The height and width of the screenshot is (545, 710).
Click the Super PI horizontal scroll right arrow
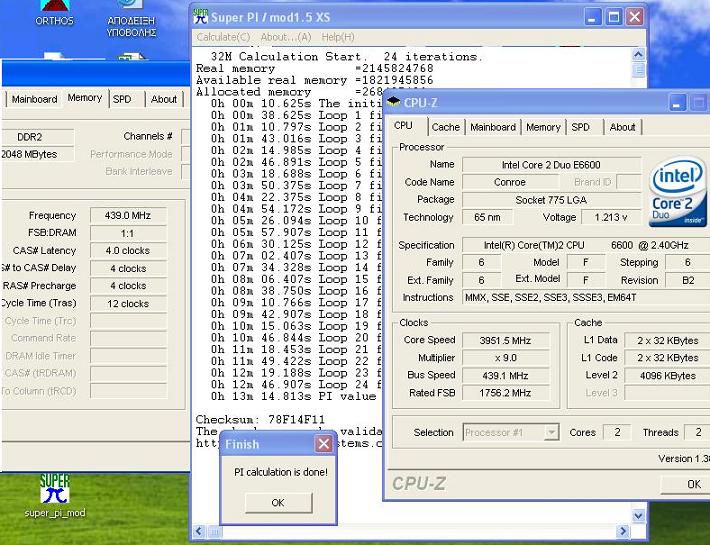point(623,531)
